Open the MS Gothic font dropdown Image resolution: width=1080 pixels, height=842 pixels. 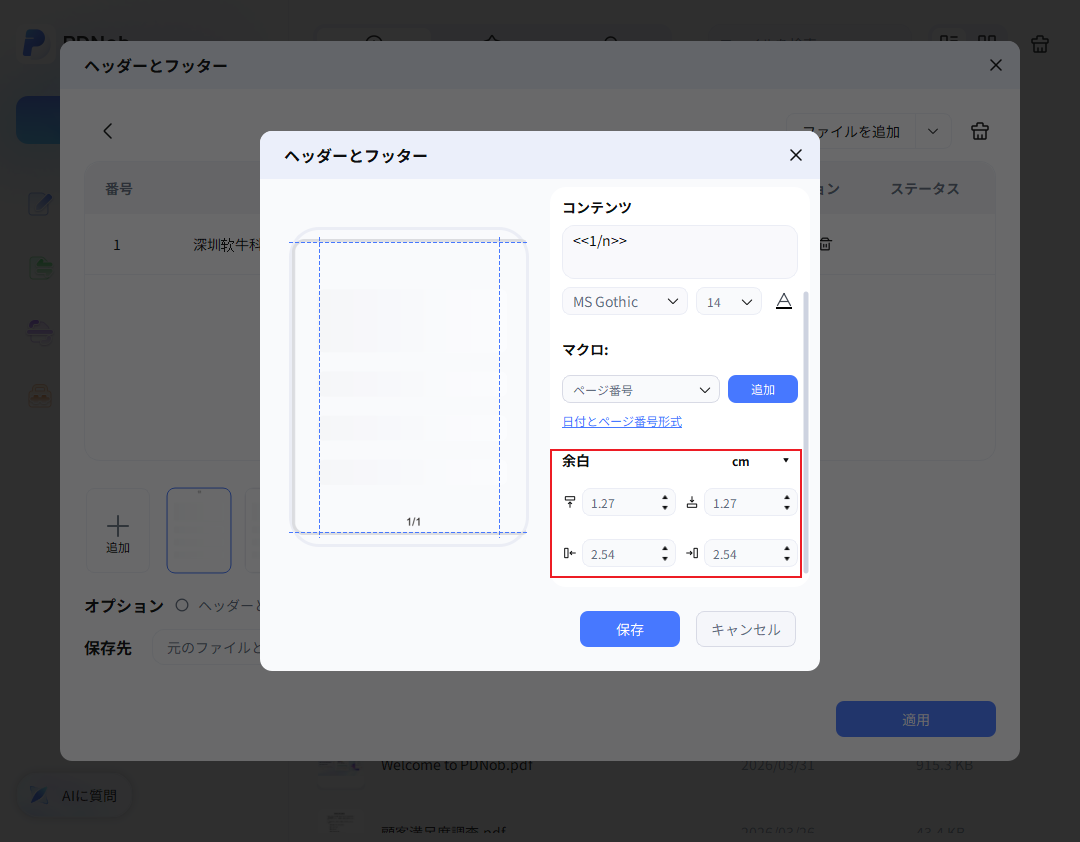[x=624, y=300]
